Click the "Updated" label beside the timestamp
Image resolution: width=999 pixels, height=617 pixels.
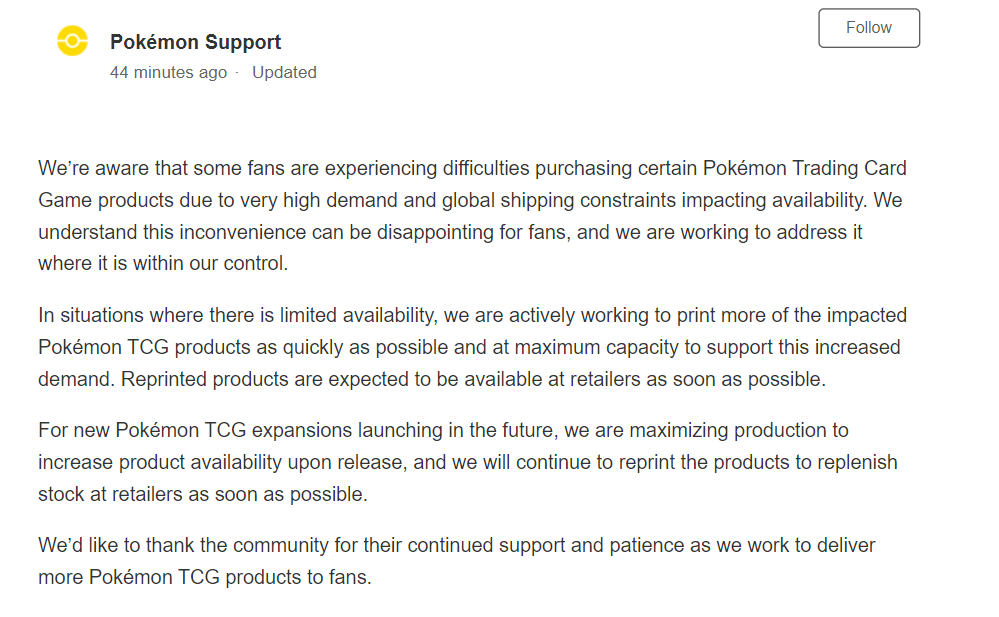point(284,72)
